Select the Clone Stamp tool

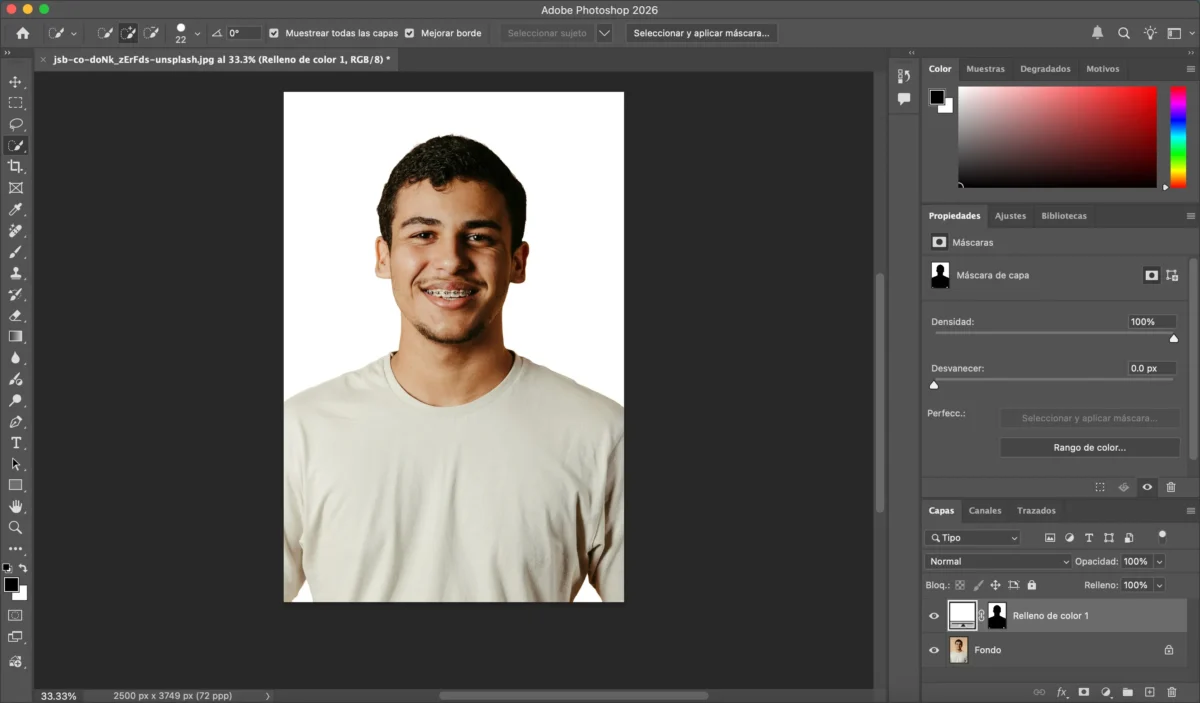[16, 273]
